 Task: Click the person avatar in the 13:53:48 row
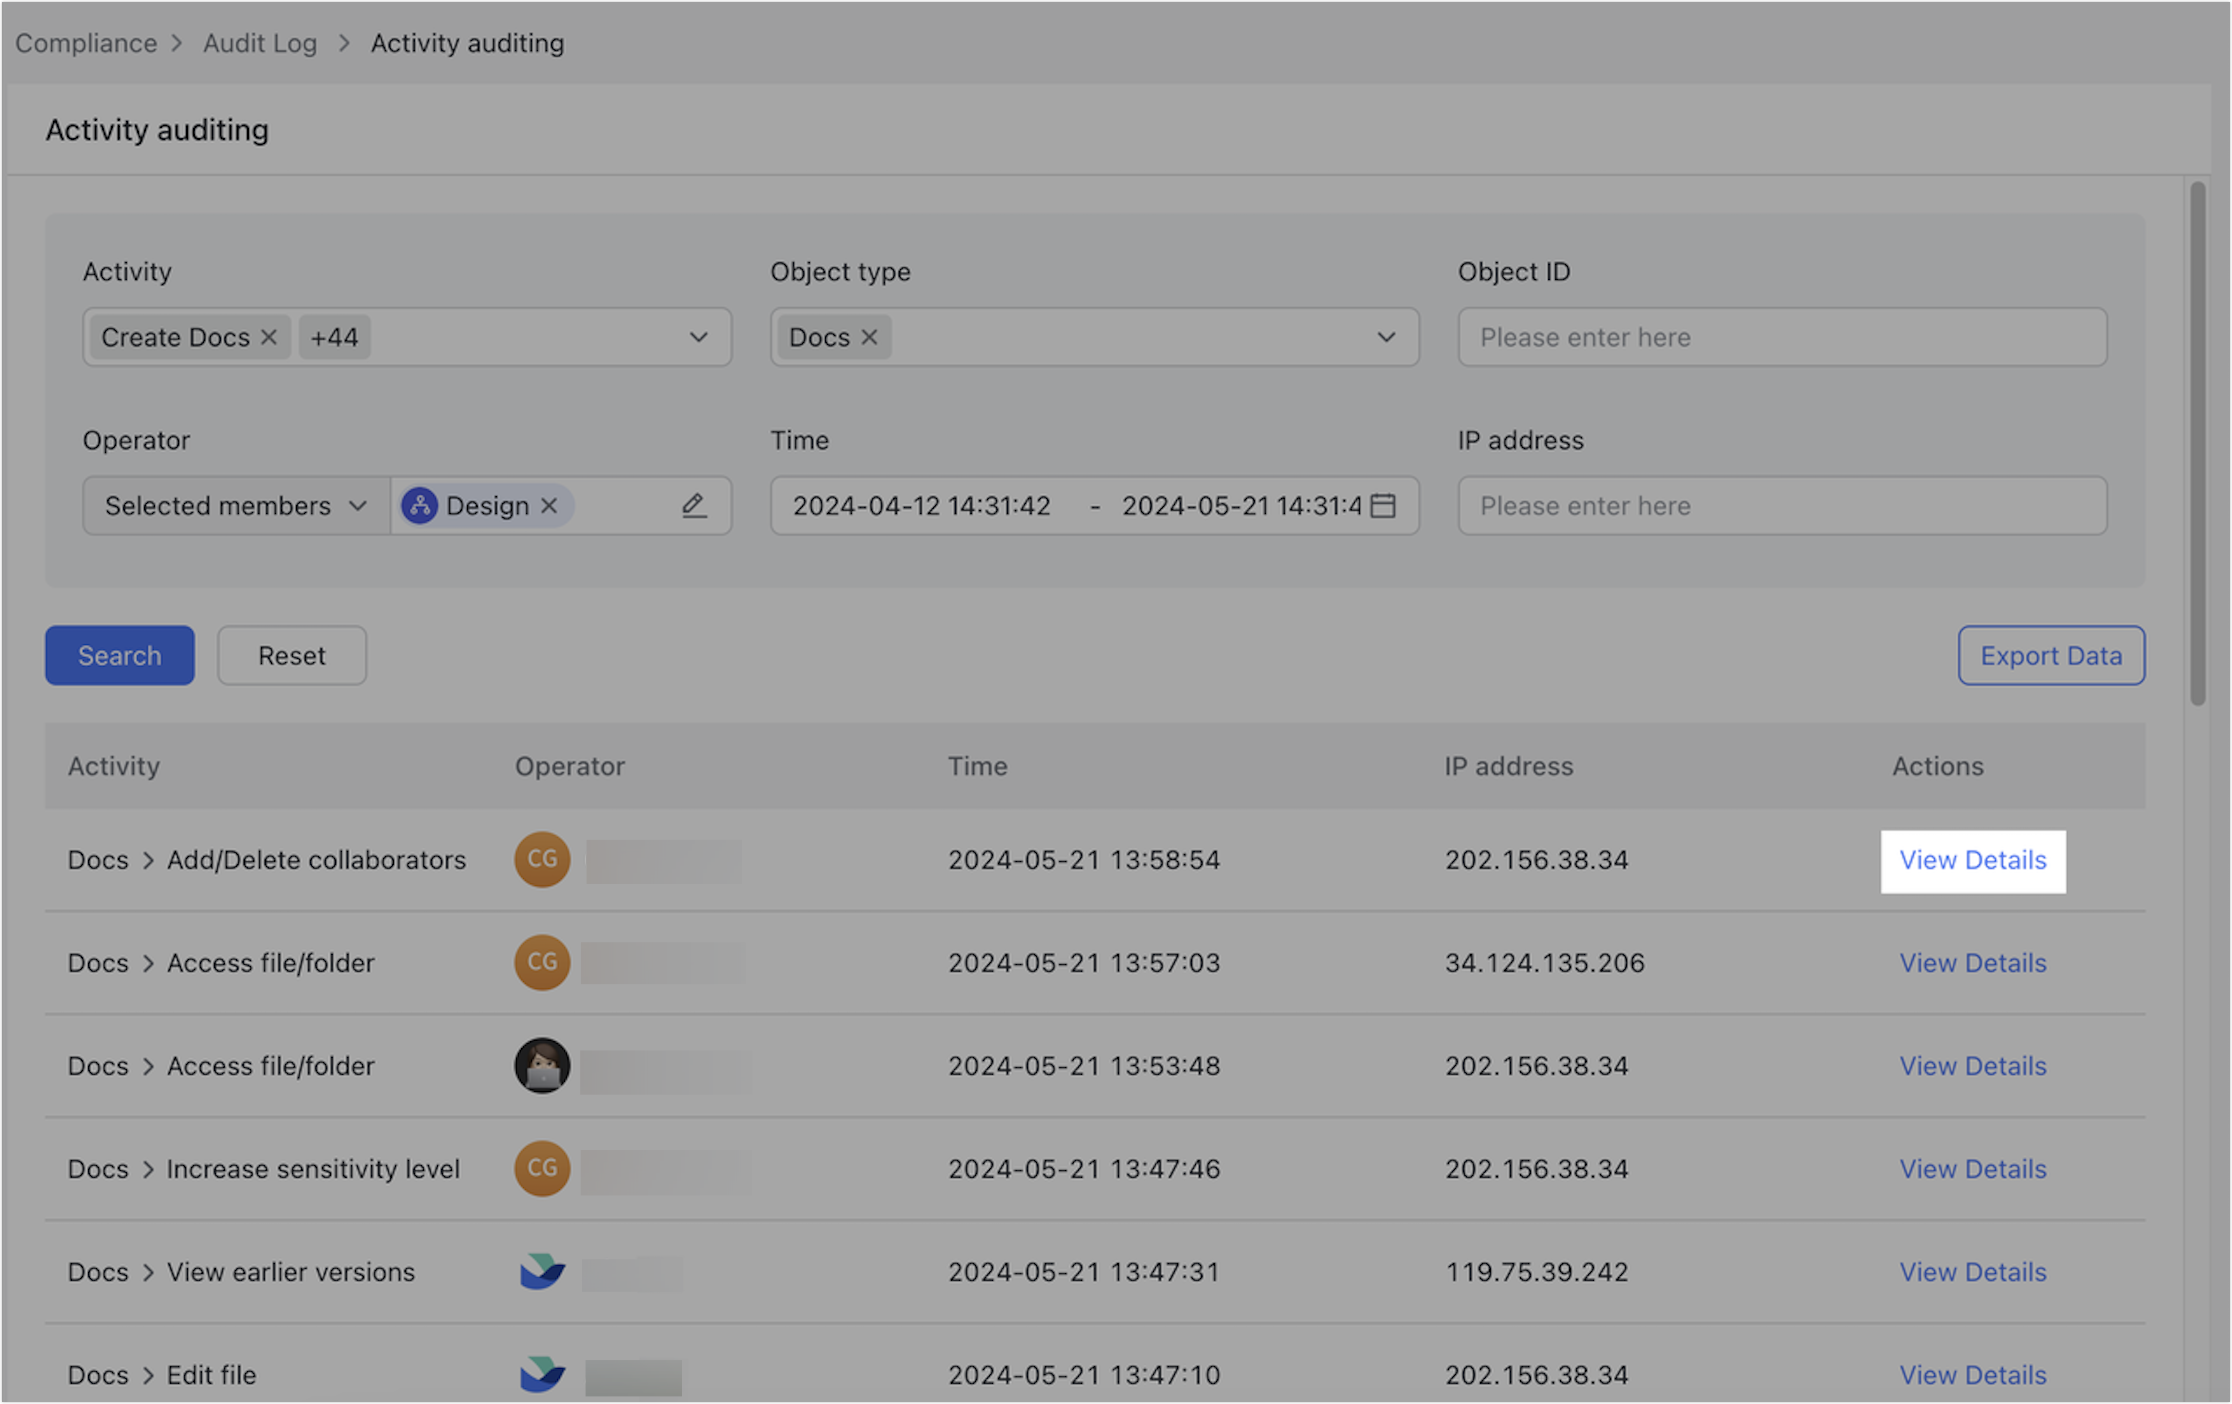click(x=541, y=1066)
